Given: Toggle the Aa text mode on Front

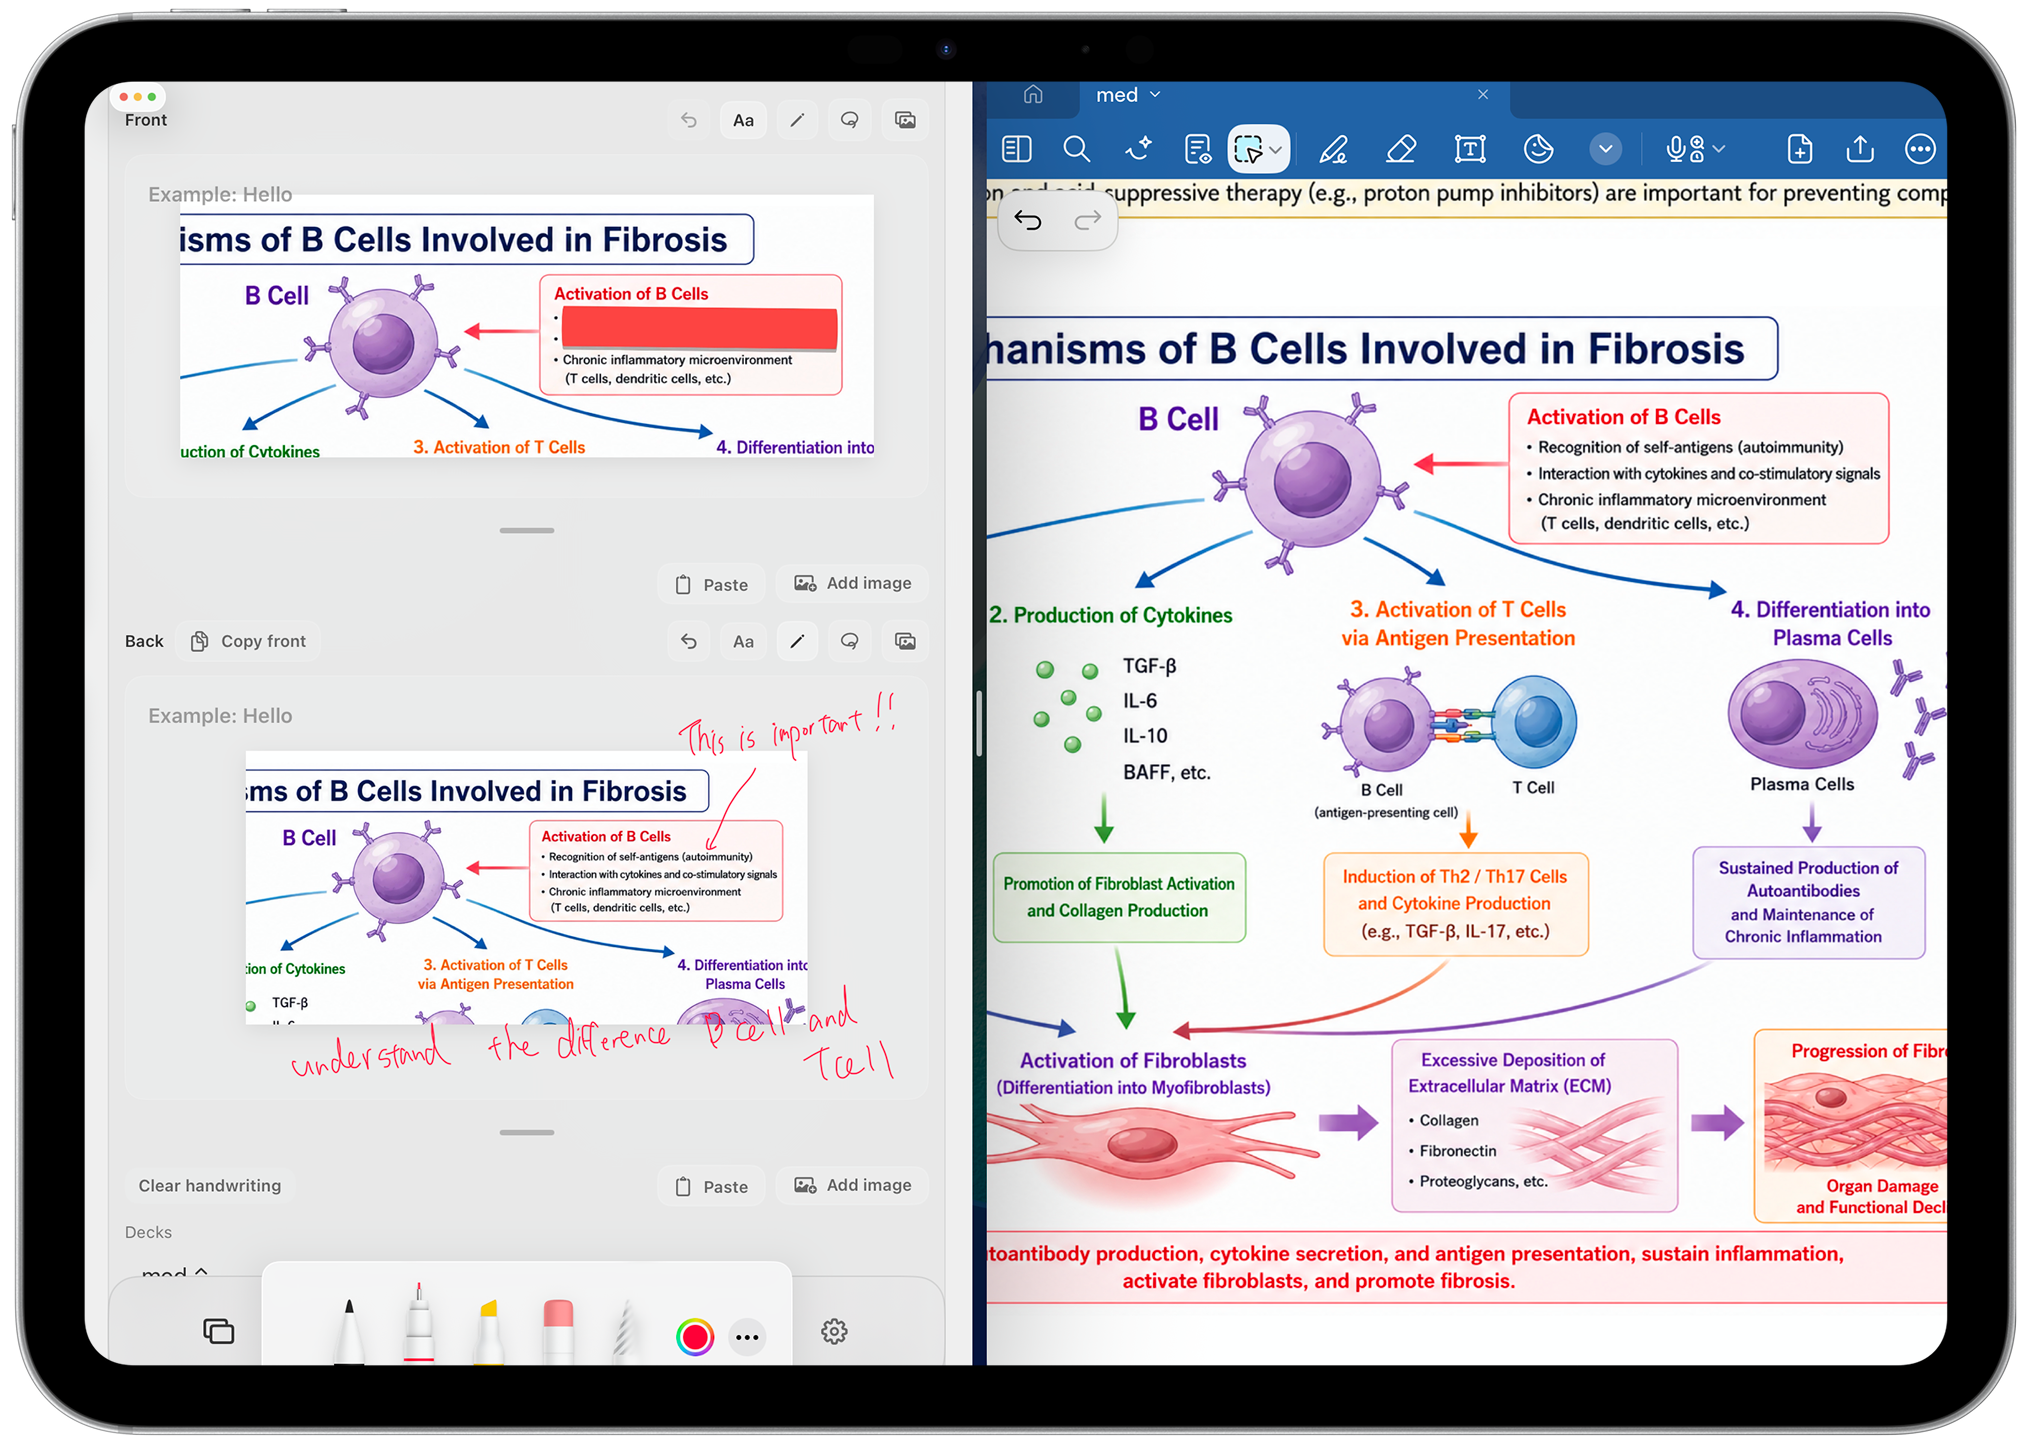Looking at the screenshot, I should click(x=743, y=120).
